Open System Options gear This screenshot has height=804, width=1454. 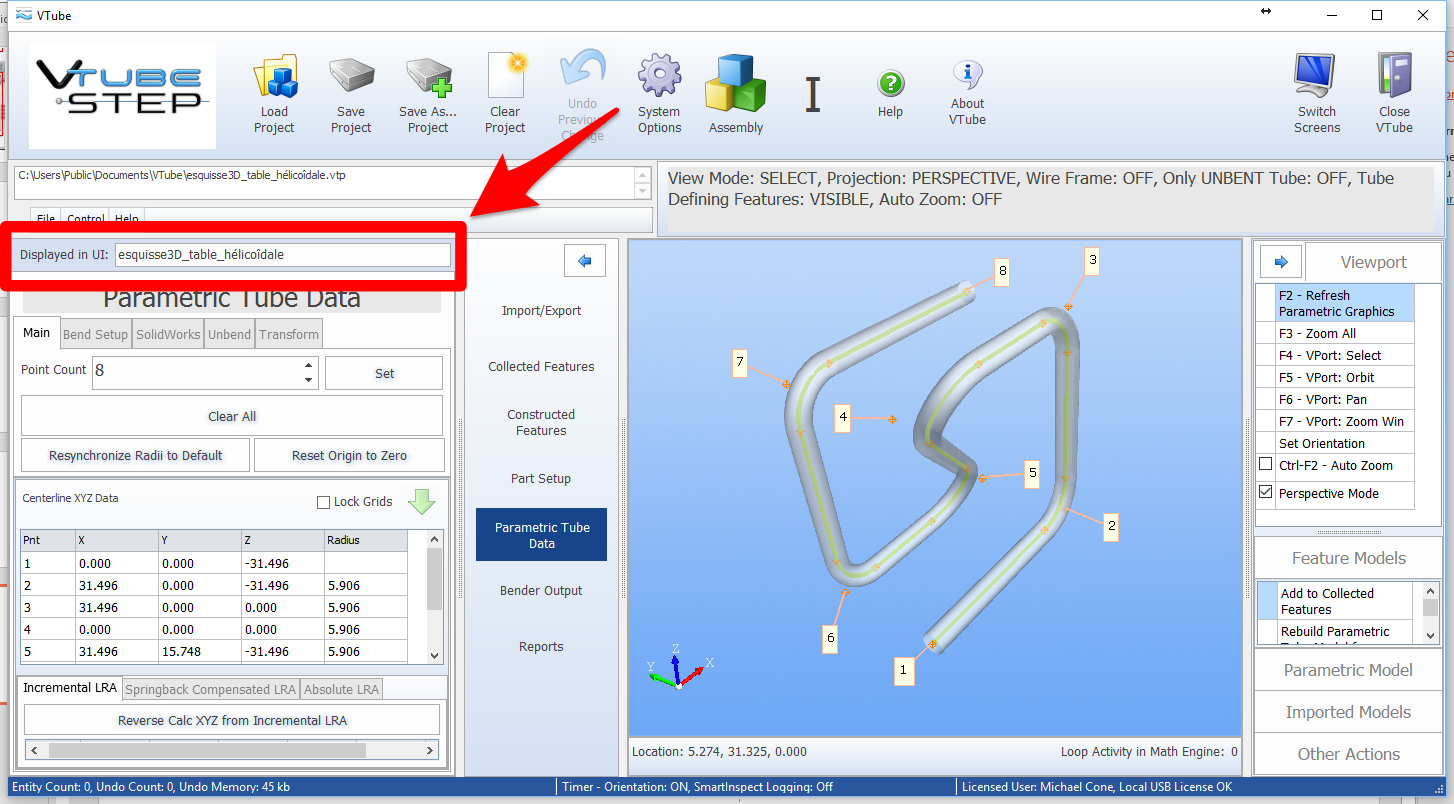(x=659, y=77)
